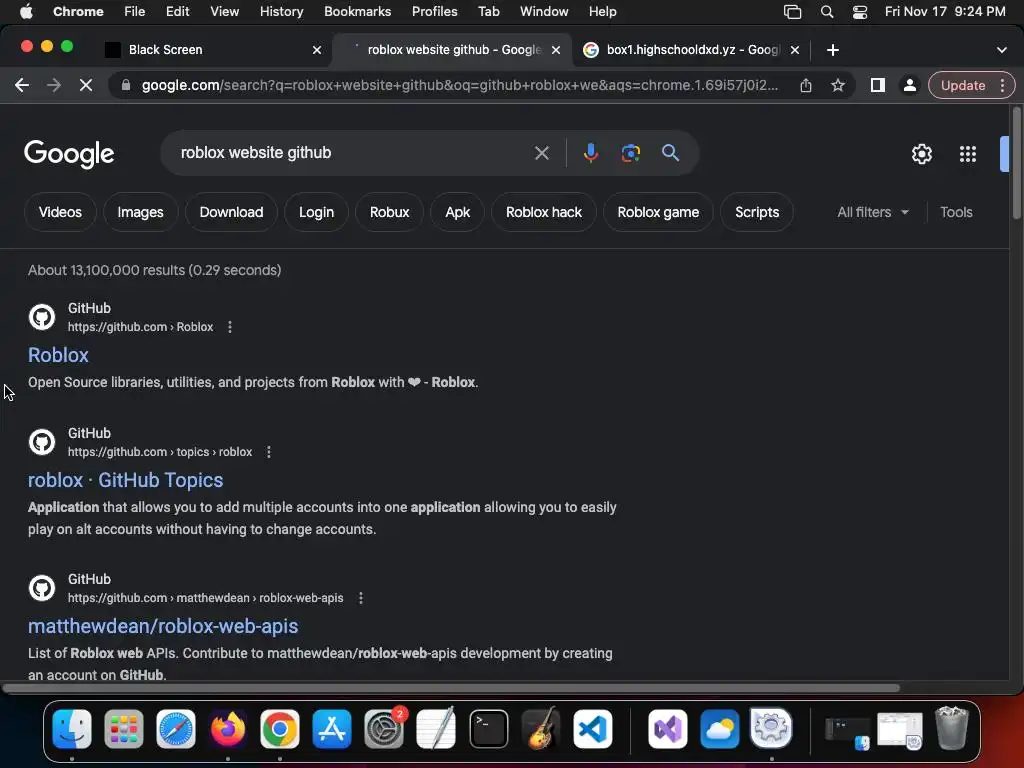1024x768 pixels.
Task: Open the Chrome three-dot menu
Action: [1002, 86]
